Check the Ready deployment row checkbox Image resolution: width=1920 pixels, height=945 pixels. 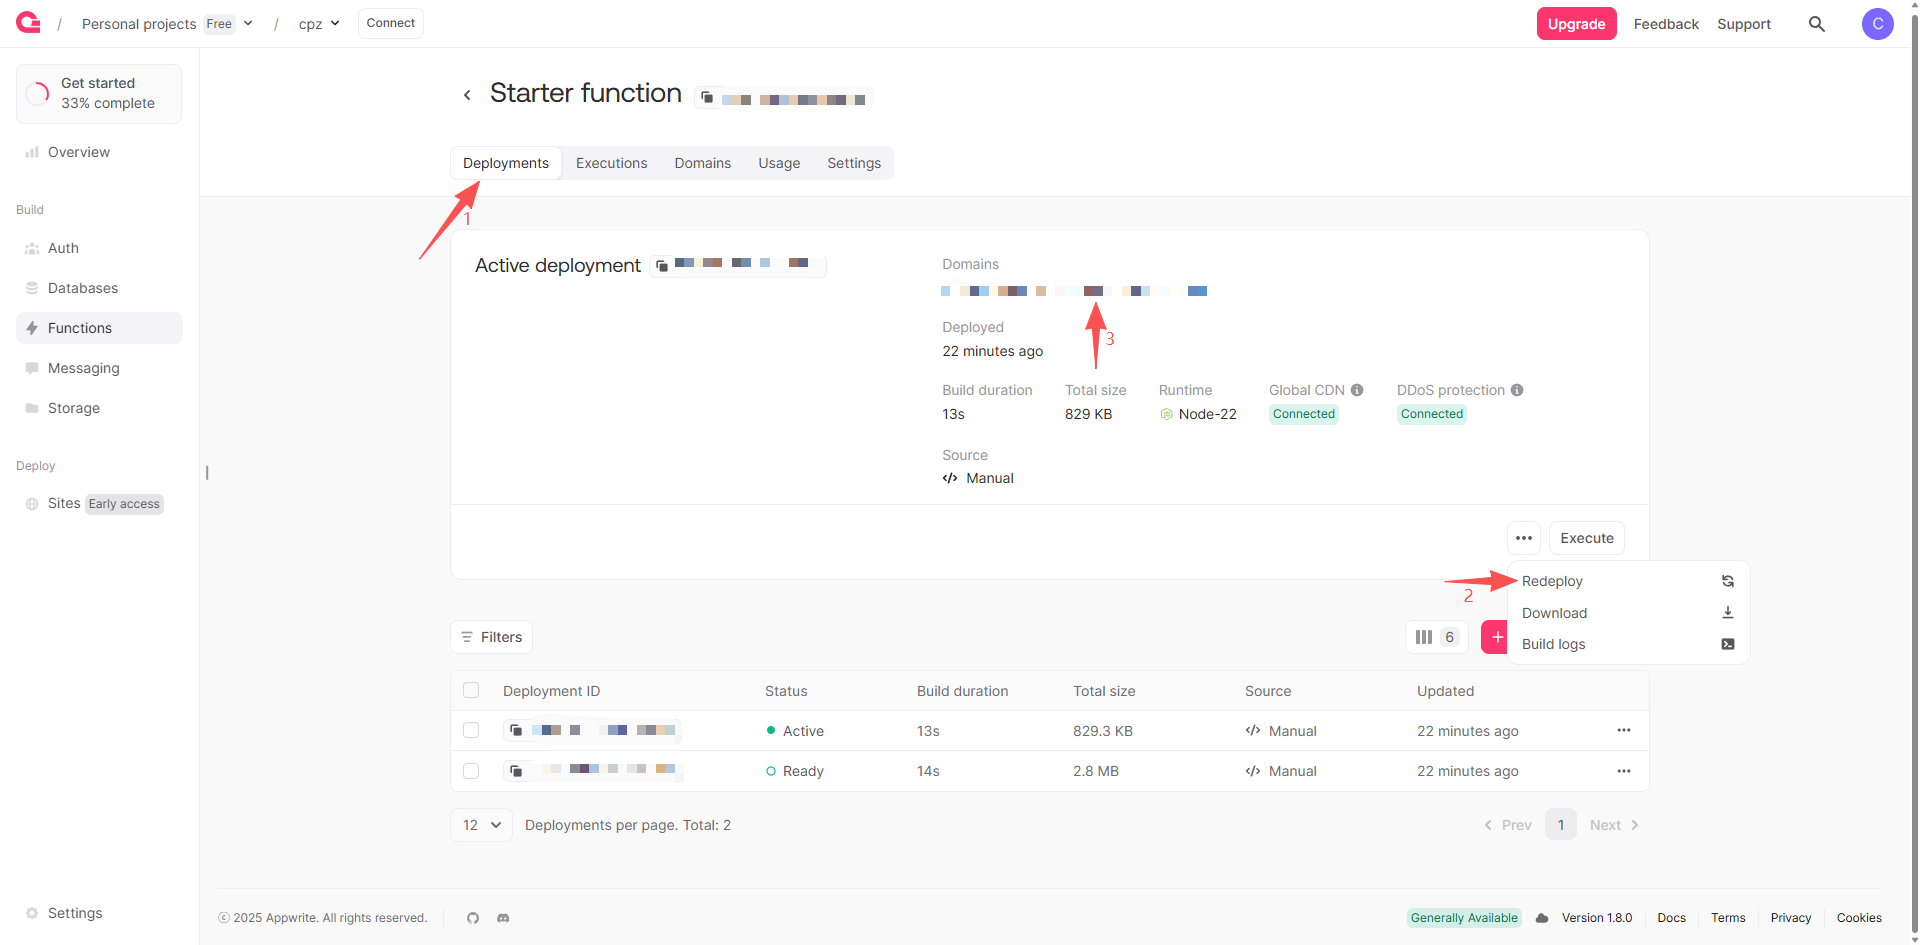[x=471, y=771]
